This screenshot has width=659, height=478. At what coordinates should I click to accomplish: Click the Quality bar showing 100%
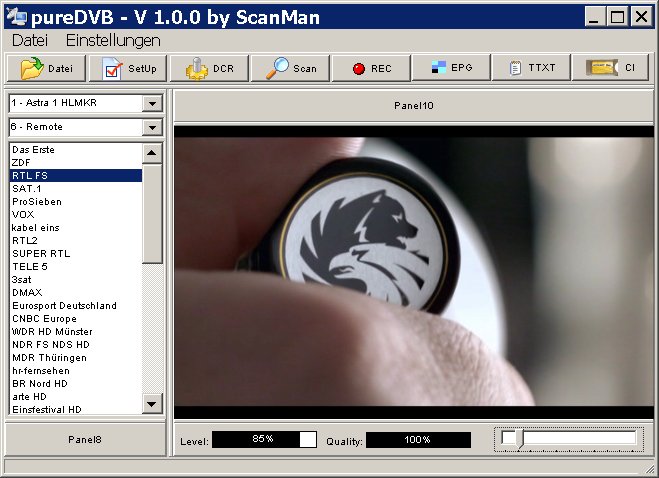(418, 440)
